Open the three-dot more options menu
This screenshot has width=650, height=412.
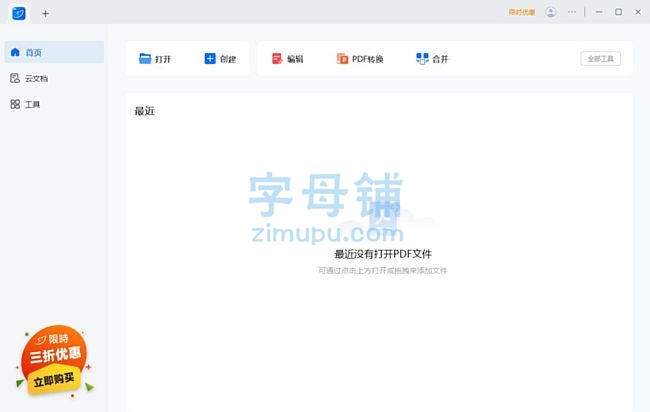click(572, 12)
